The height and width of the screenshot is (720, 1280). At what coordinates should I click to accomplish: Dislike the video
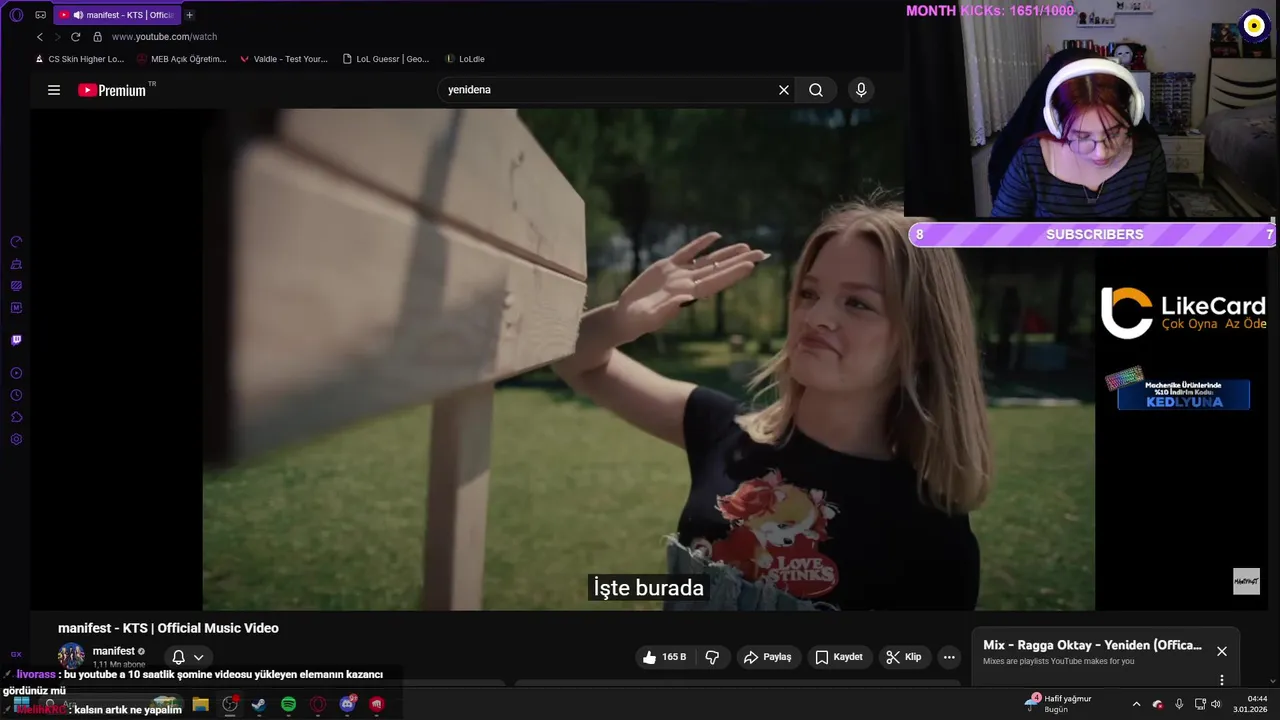click(712, 657)
